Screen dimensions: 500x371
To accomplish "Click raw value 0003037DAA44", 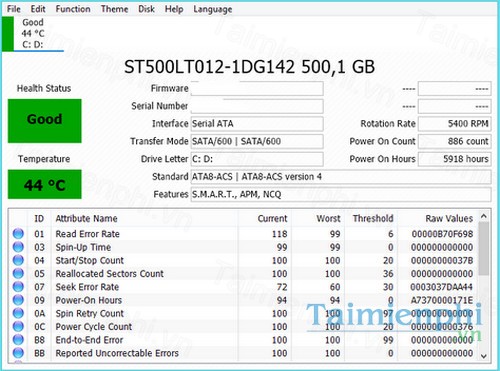I will tap(442, 287).
